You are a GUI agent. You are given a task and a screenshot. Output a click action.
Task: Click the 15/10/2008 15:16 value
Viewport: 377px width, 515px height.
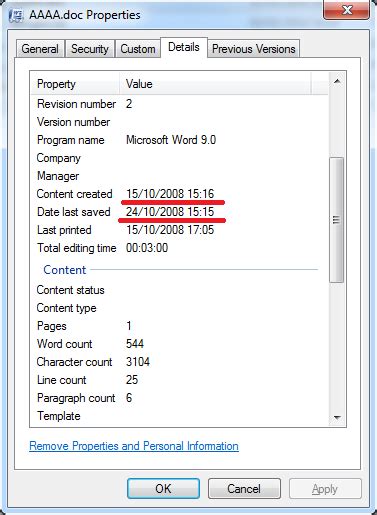coord(170,194)
